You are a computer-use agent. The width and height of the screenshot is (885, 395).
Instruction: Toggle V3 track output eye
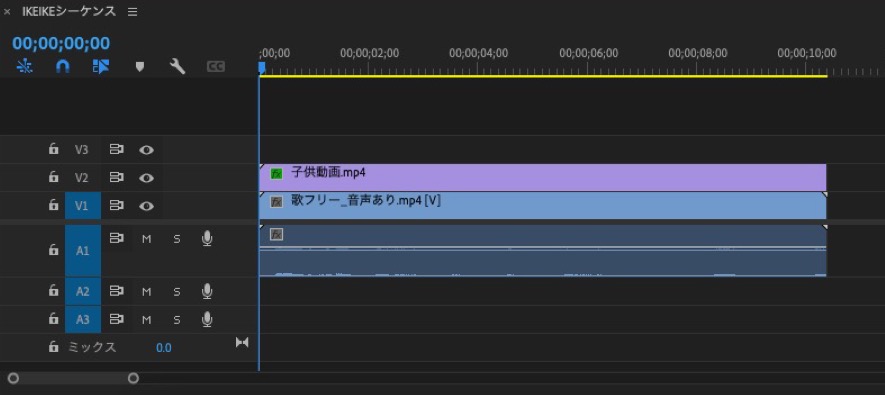(x=147, y=150)
